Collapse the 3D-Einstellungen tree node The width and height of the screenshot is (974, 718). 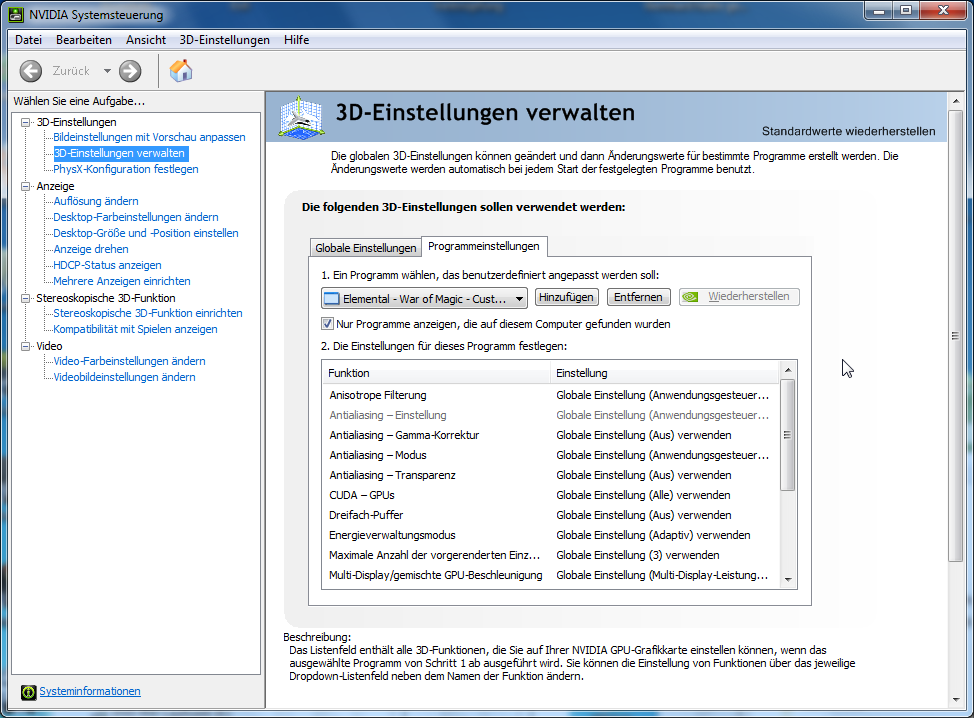coord(26,122)
